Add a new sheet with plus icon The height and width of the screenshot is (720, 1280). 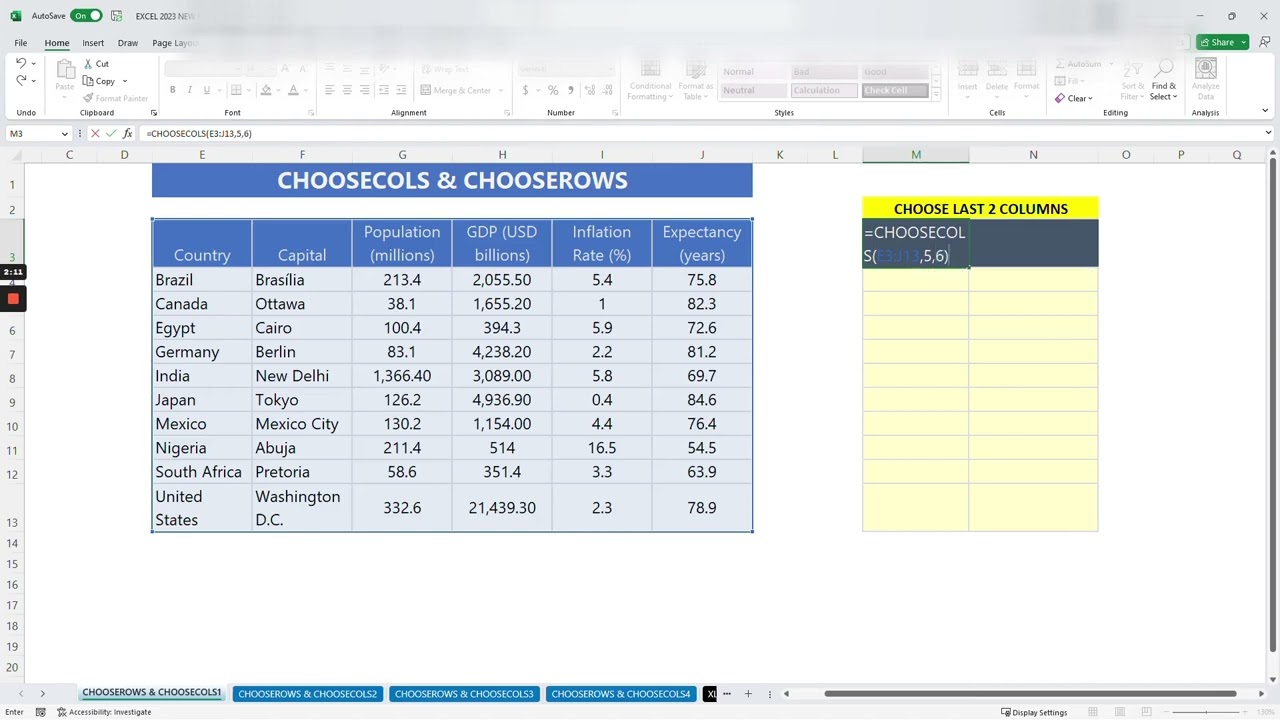point(747,694)
